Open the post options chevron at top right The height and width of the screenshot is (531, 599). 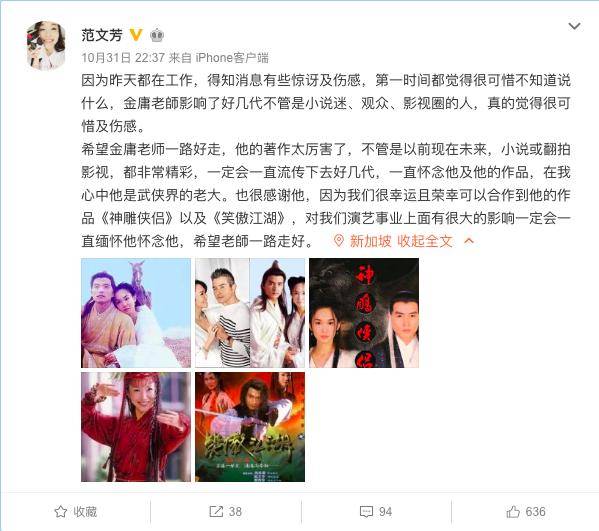point(574,26)
